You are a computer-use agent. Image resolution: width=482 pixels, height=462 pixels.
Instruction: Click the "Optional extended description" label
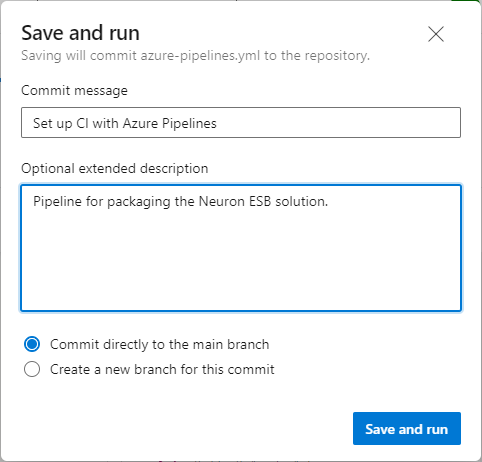[115, 169]
